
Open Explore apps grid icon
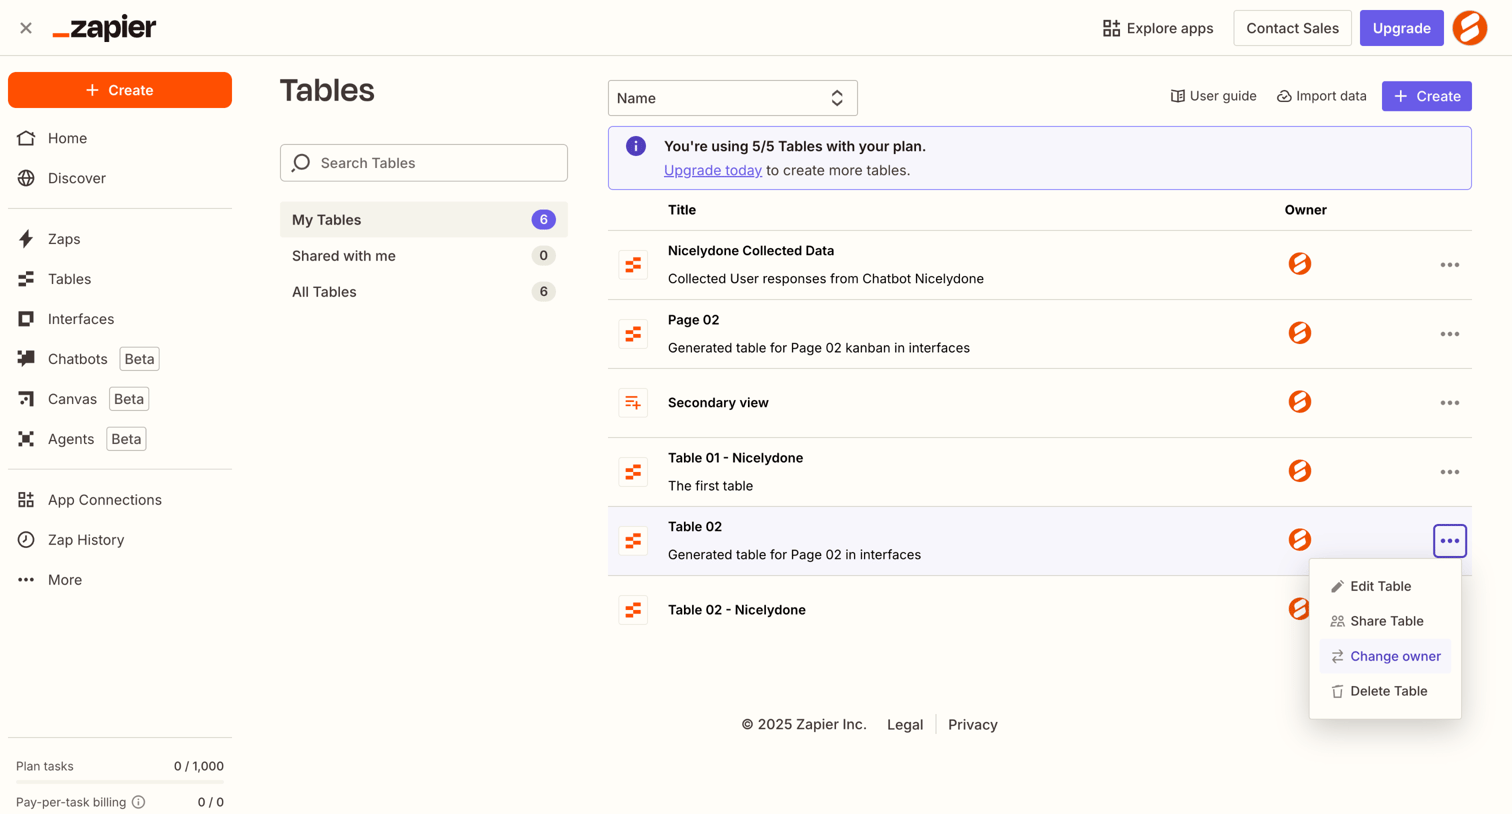[1111, 28]
